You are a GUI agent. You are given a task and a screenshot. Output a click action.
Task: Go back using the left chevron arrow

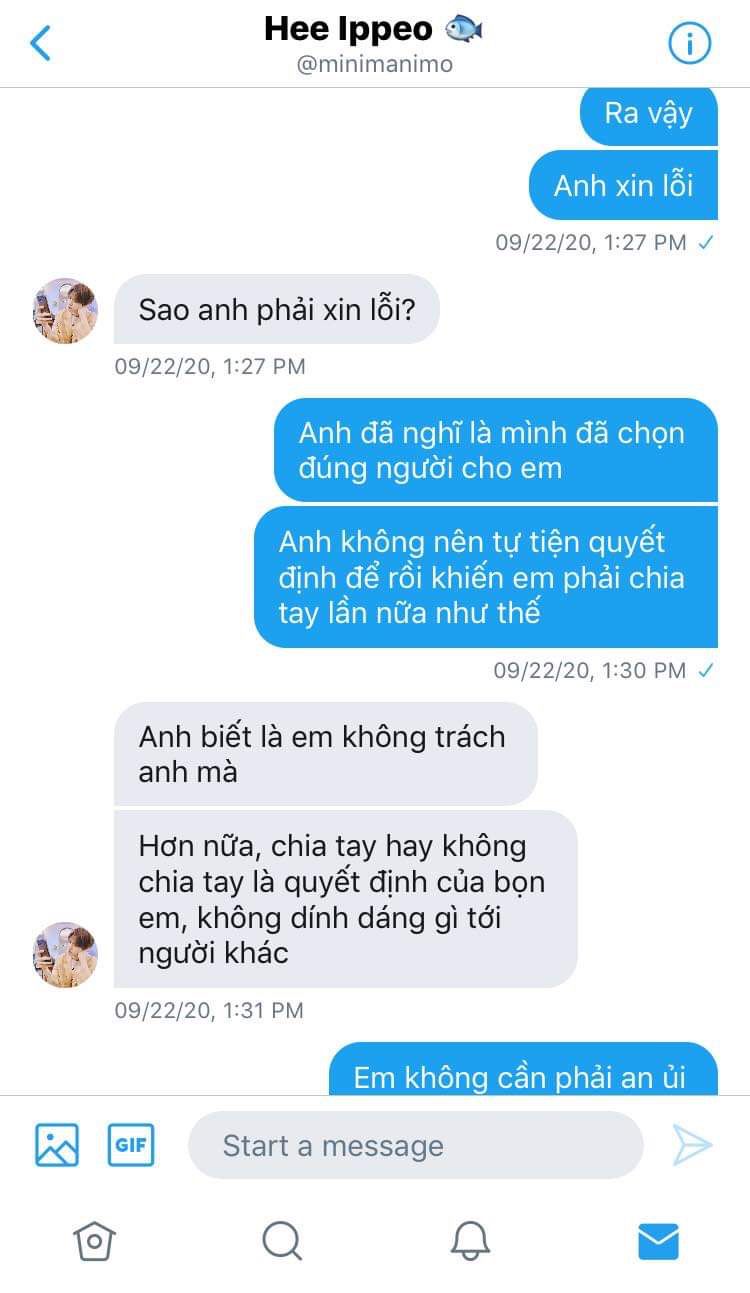[x=40, y=43]
